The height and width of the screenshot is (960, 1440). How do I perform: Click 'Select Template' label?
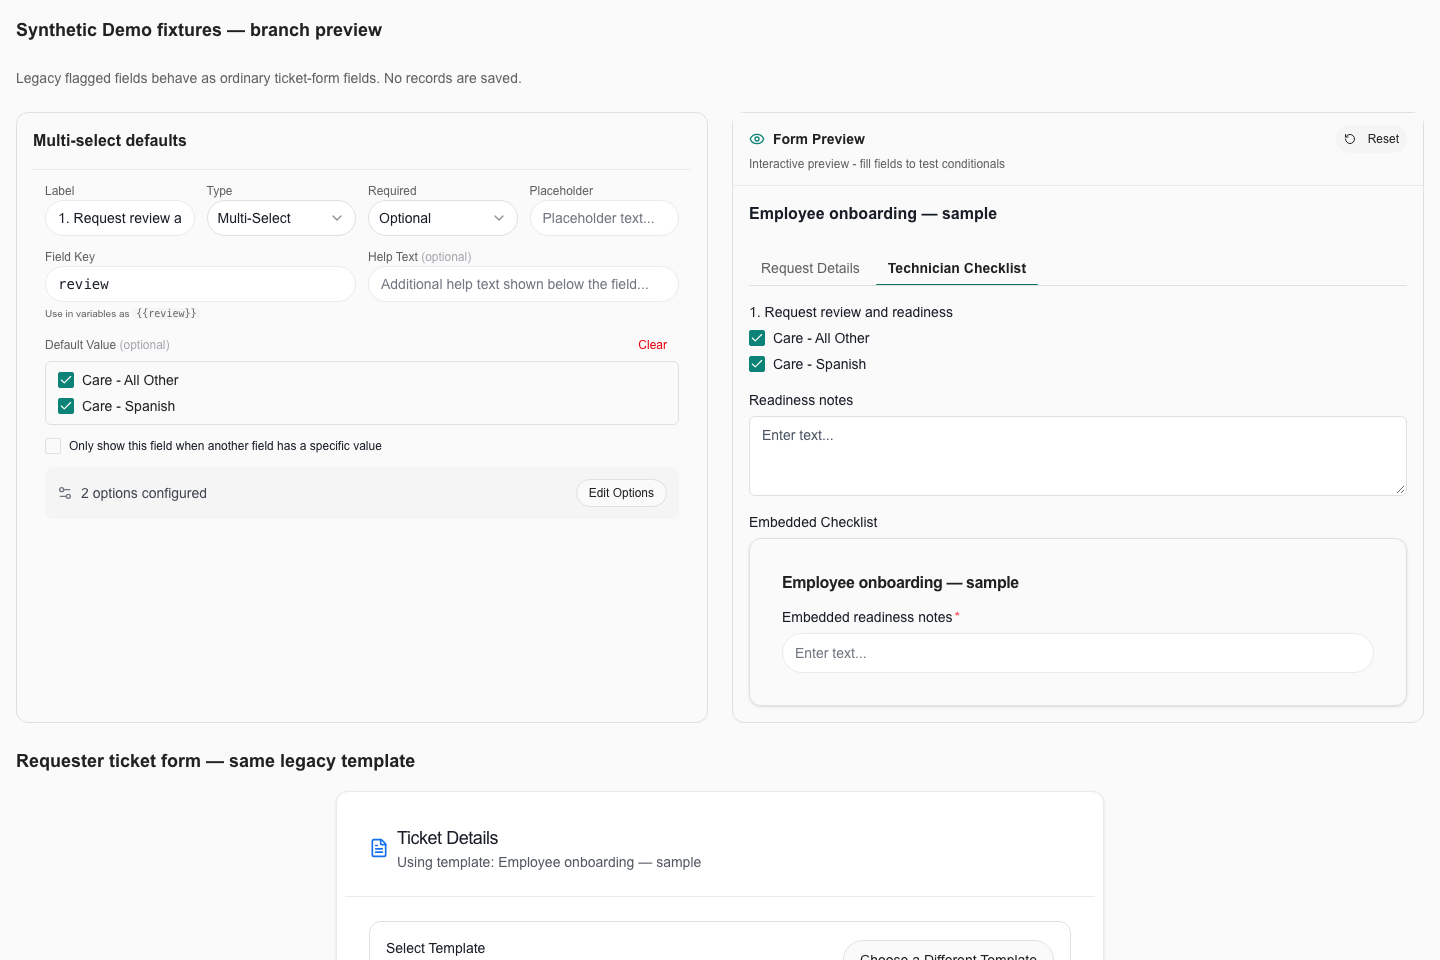[435, 948]
